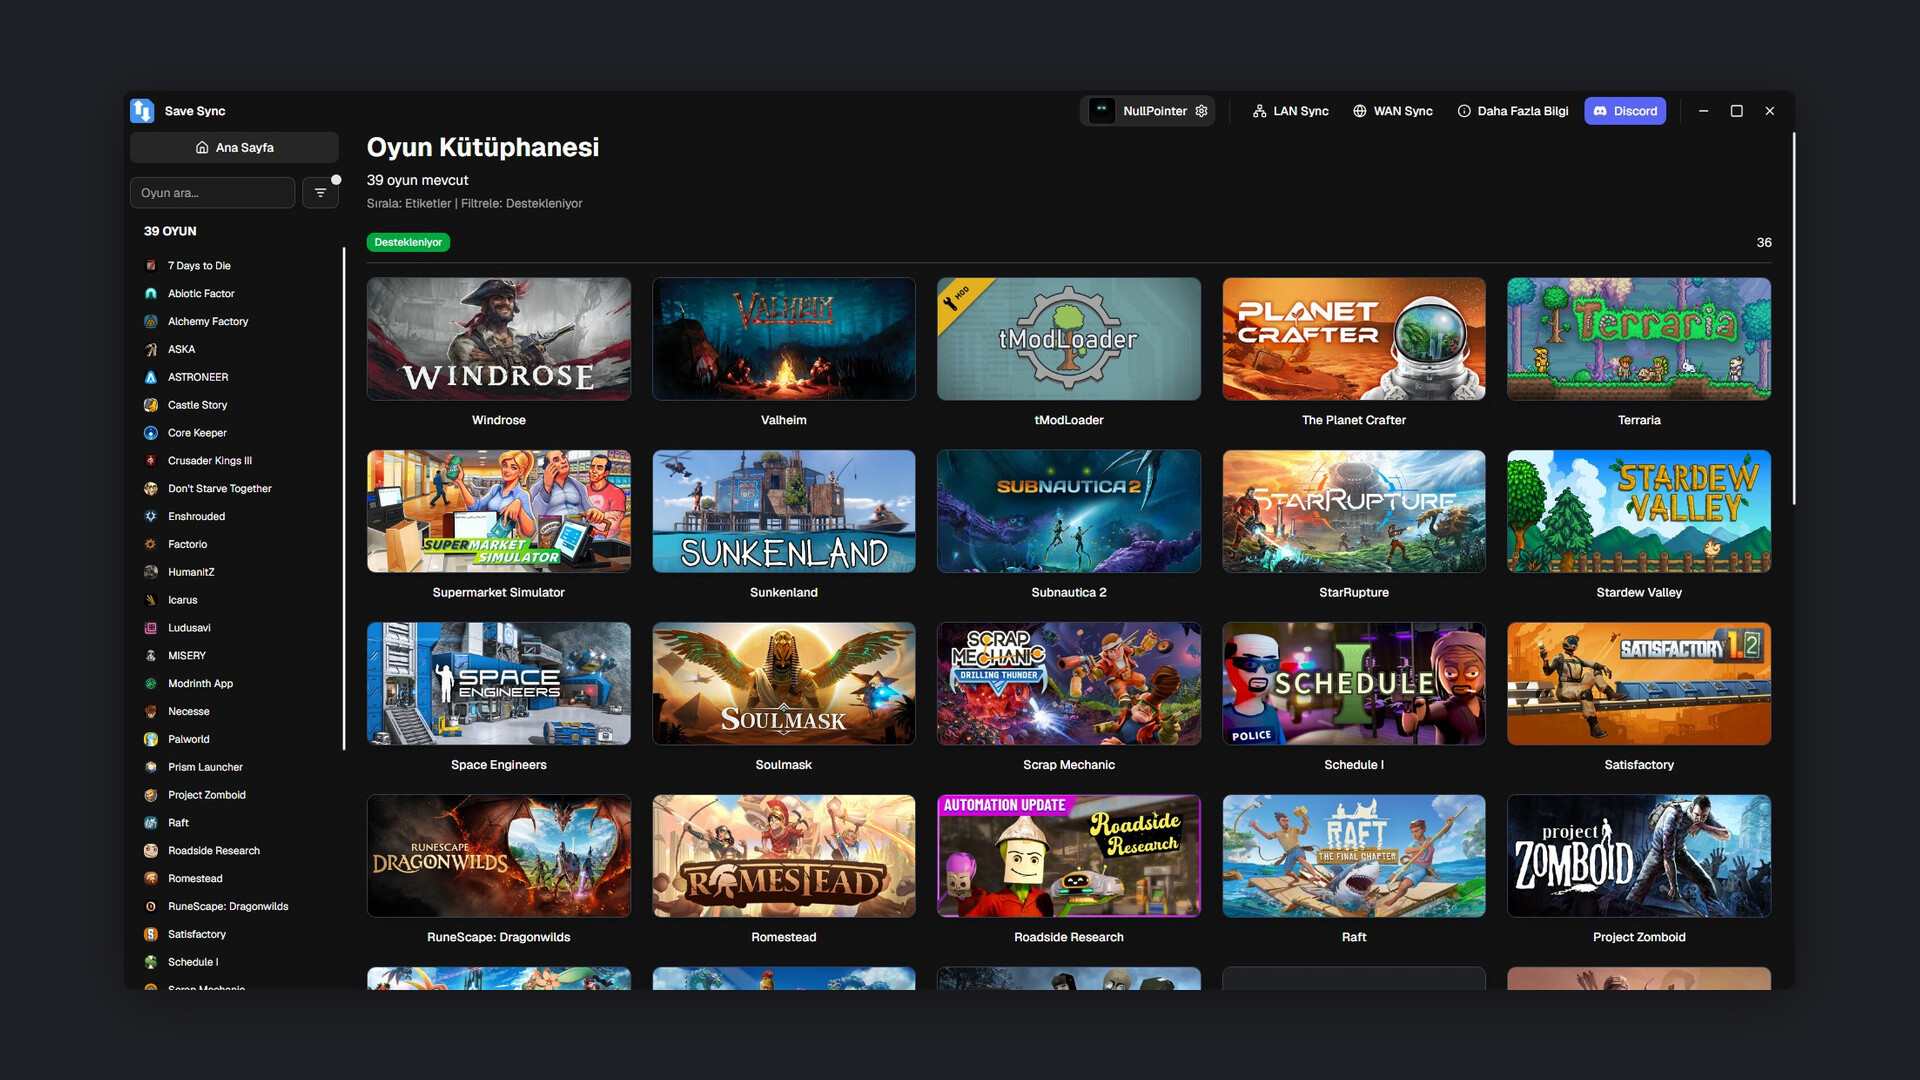Open LAN Sync

pyautogui.click(x=1290, y=111)
